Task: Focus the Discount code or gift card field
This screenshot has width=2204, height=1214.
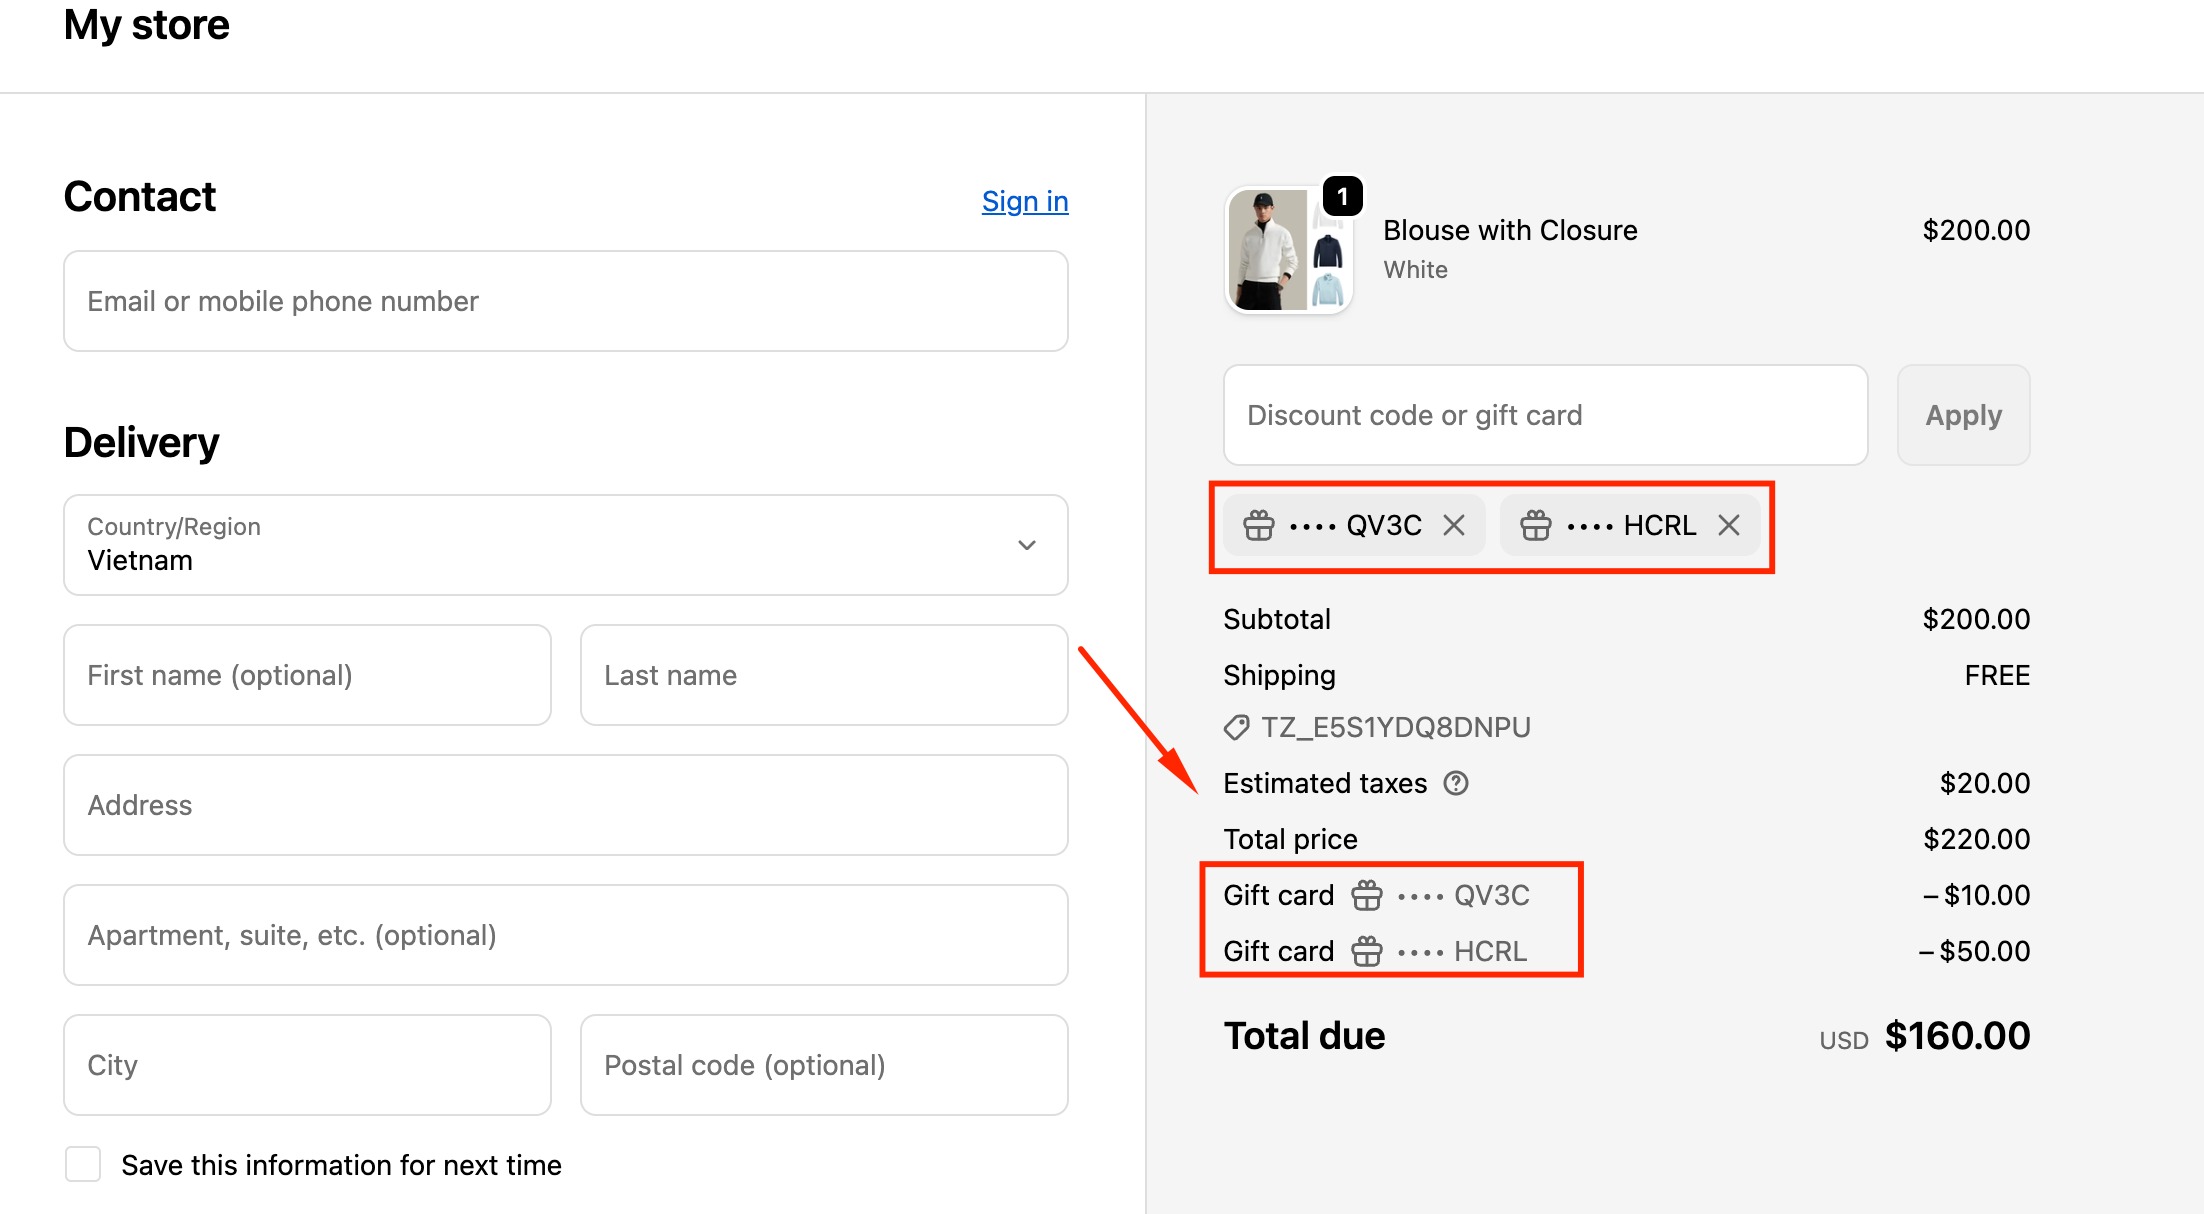Action: (x=1545, y=415)
